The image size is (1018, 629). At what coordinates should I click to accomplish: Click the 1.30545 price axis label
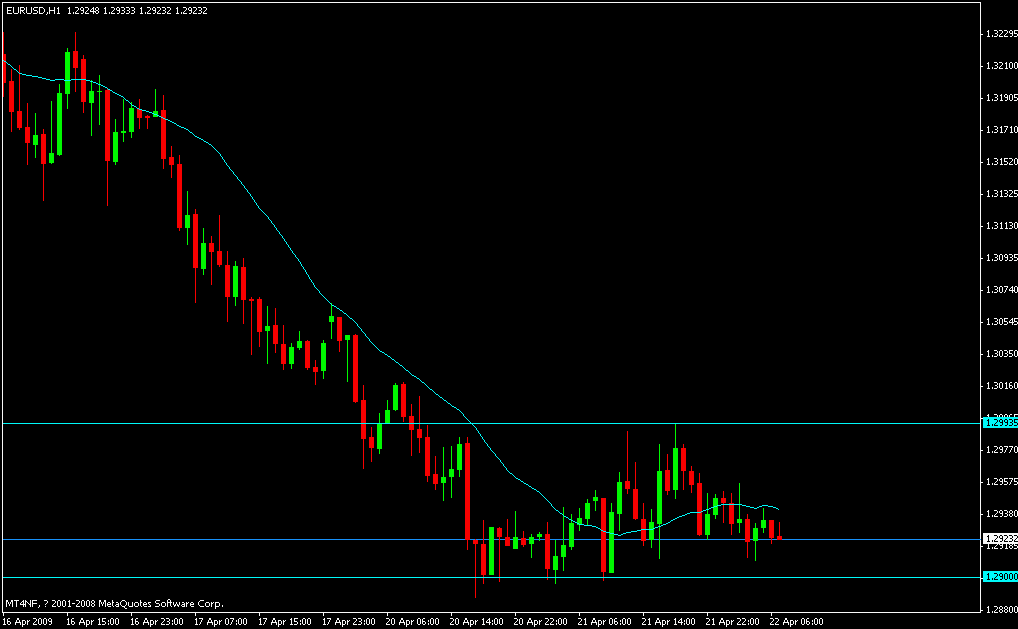pyautogui.click(x=1000, y=322)
